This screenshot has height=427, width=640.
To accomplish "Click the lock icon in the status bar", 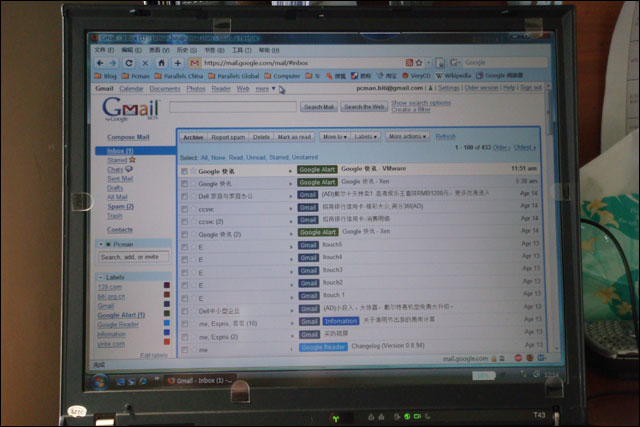I will (x=493, y=358).
